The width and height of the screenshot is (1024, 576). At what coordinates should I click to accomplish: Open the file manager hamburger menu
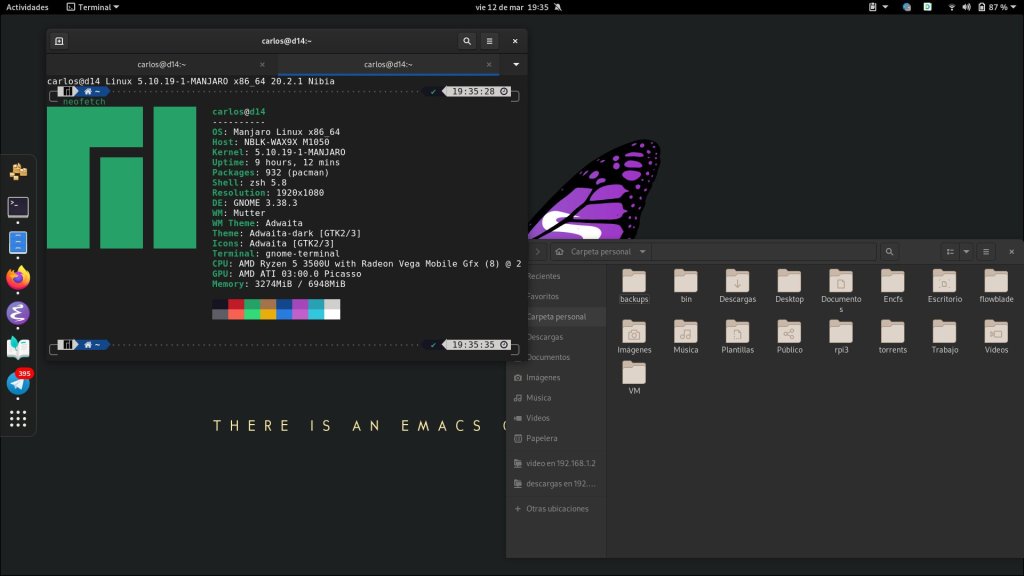click(986, 252)
